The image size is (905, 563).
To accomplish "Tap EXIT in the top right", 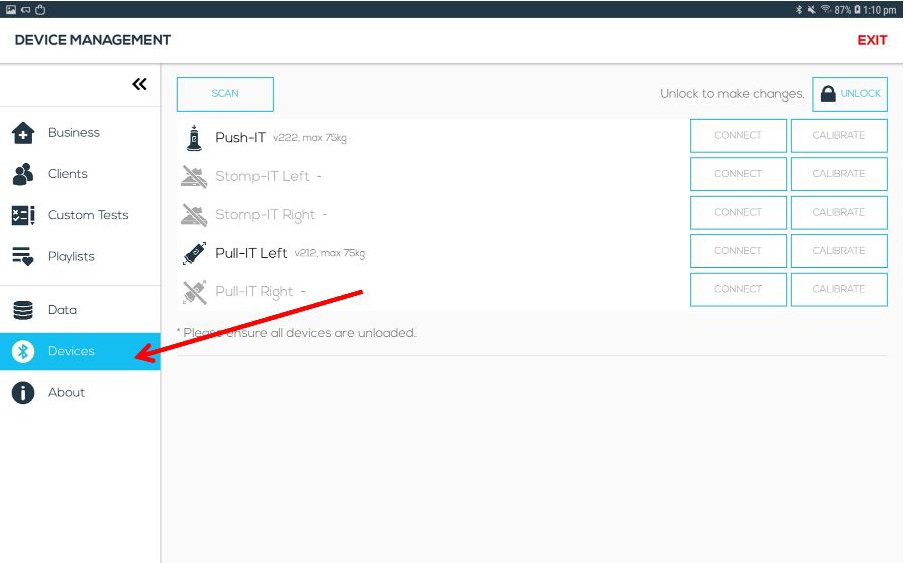I will [872, 40].
